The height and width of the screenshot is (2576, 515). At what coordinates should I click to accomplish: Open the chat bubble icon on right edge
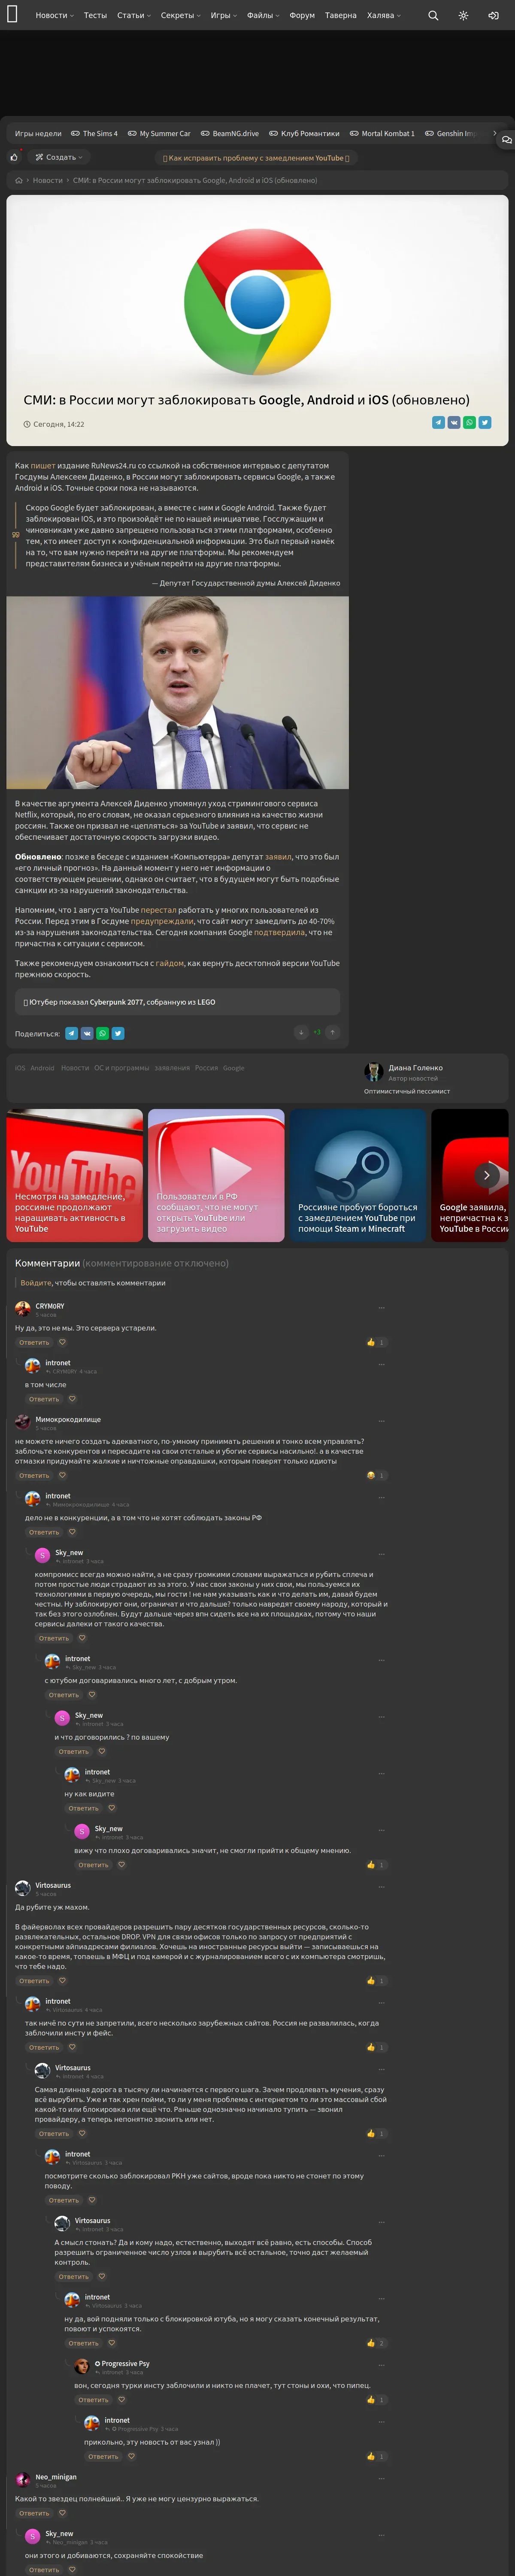[x=507, y=140]
